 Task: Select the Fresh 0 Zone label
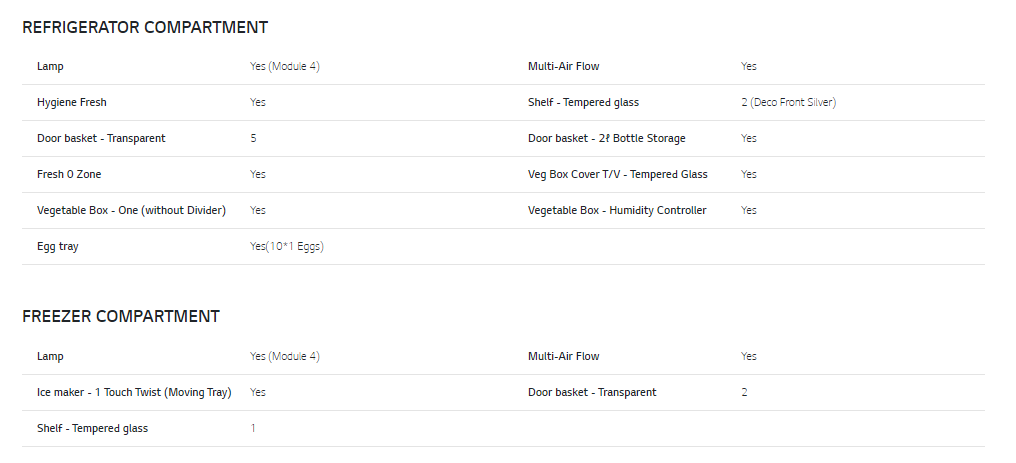point(69,174)
